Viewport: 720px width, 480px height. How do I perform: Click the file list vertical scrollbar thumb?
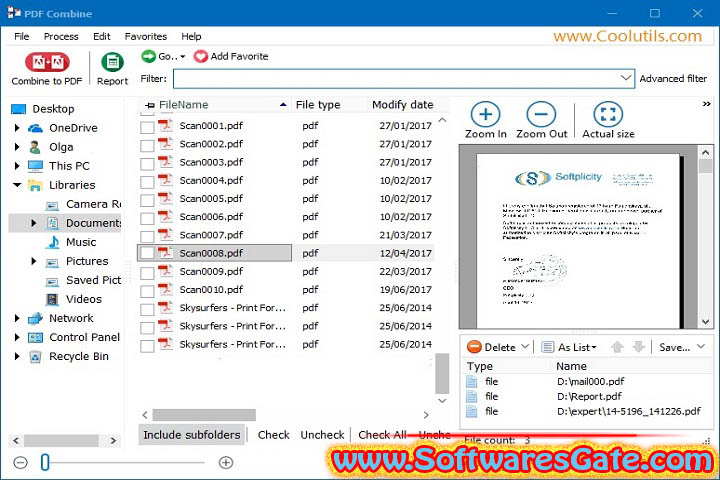442,373
